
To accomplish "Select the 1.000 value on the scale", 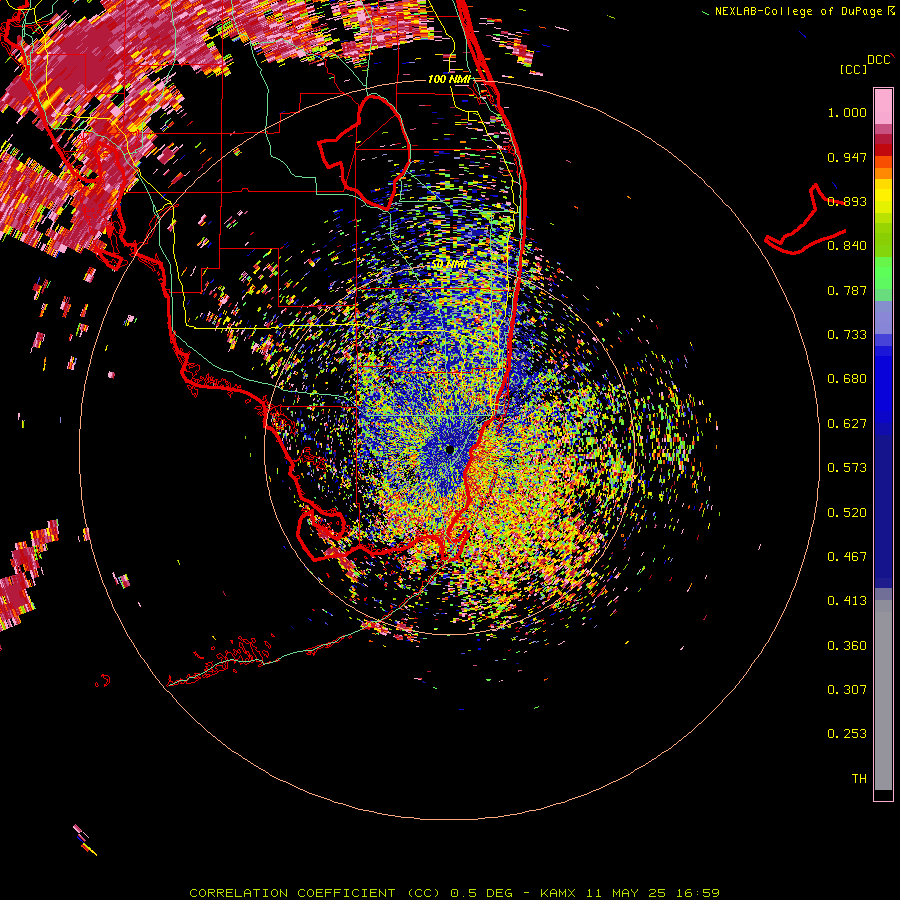I will click(847, 112).
